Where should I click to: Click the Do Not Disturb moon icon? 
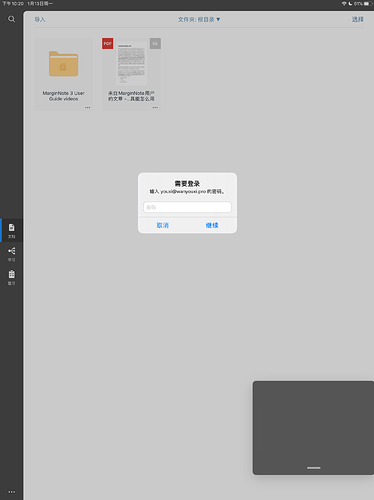350,3
